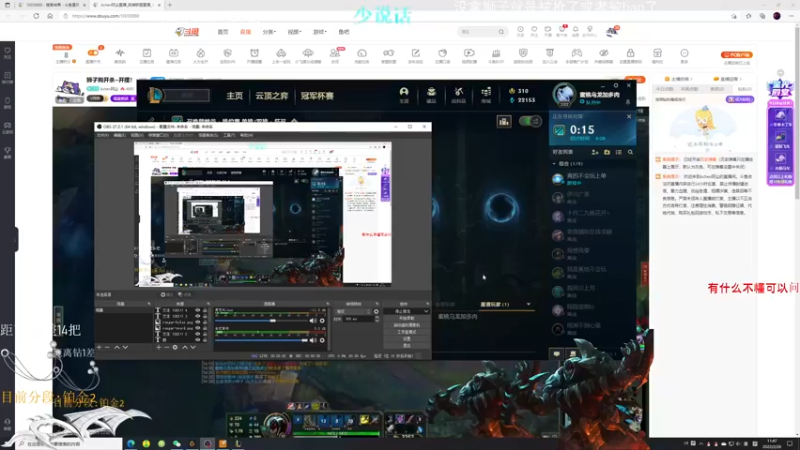Increase OBS transition duration stepper
Viewport: 800px width, 450px height.
[x=377, y=317]
